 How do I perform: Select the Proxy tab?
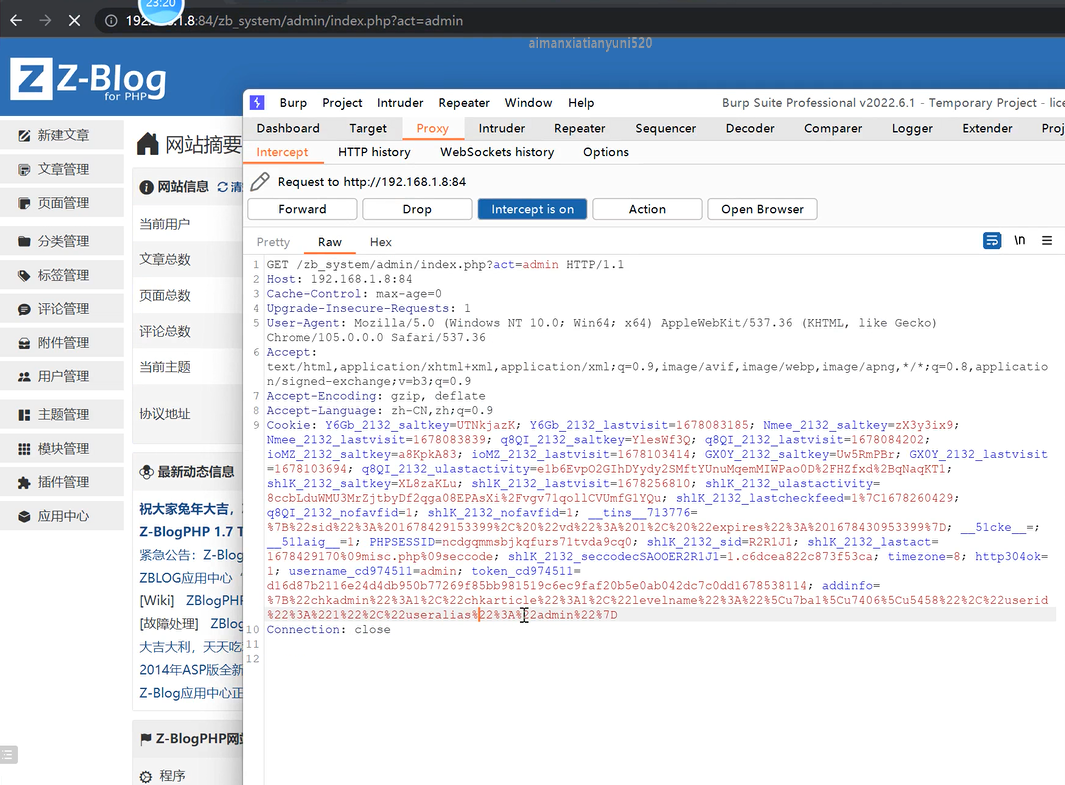[x=432, y=128]
